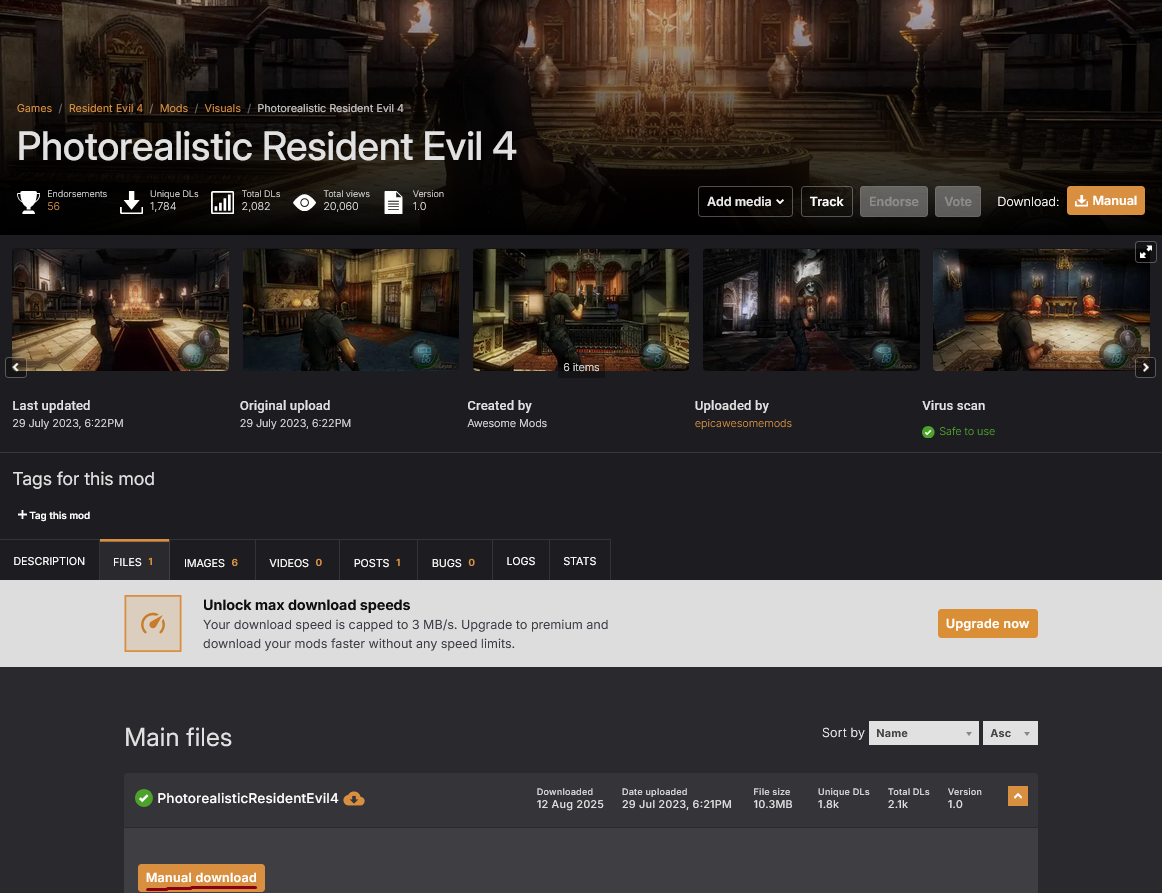This screenshot has height=893, width=1162.
Task: Click the Upgrade now button
Action: coord(987,623)
